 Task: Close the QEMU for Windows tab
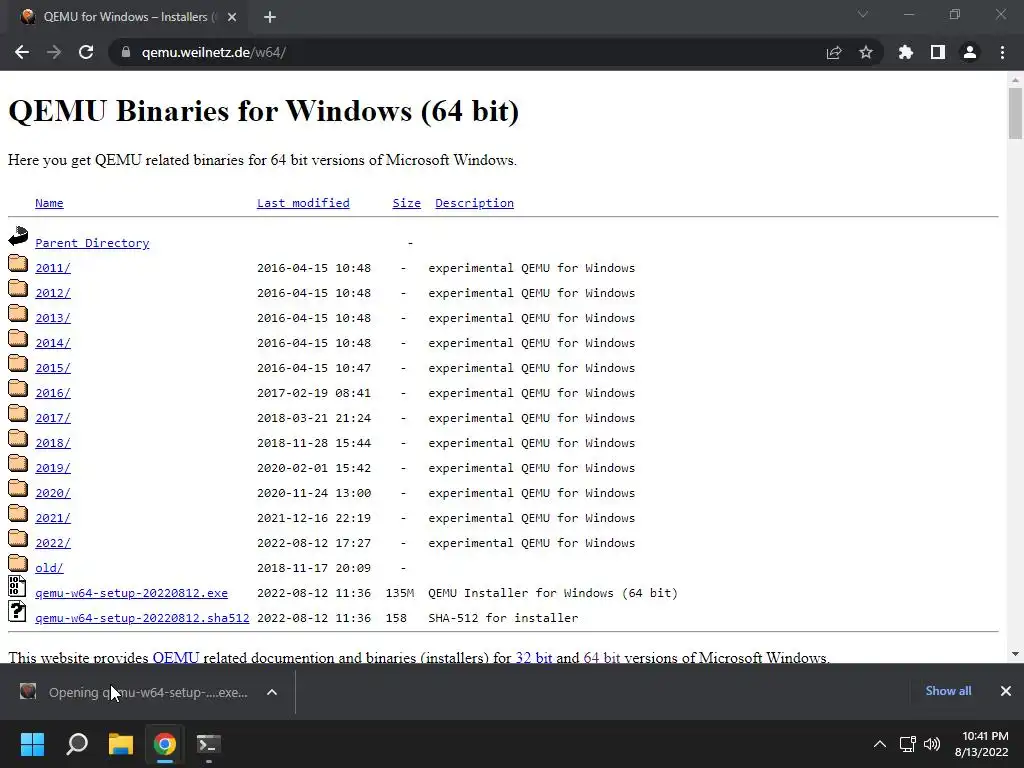click(x=232, y=17)
